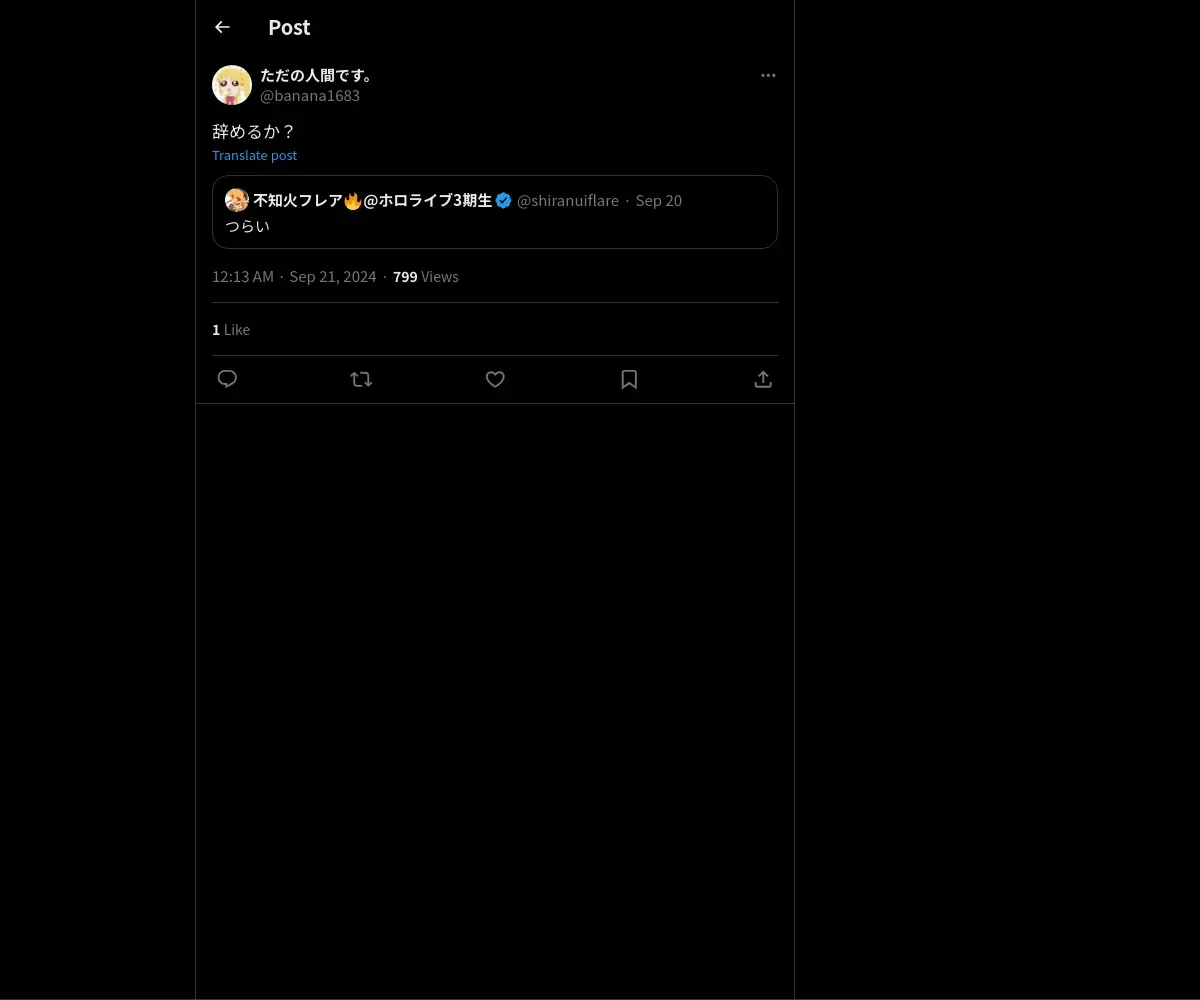View the 1 Like list
The width and height of the screenshot is (1200, 1000).
[231, 330]
